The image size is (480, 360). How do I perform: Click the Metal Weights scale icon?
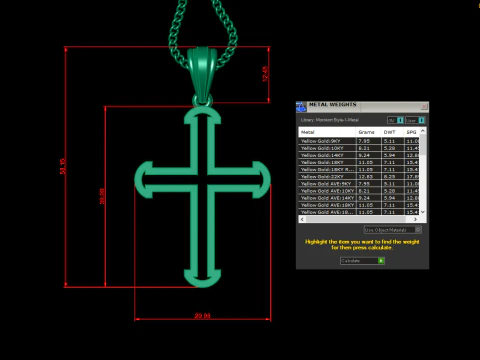(x=301, y=107)
